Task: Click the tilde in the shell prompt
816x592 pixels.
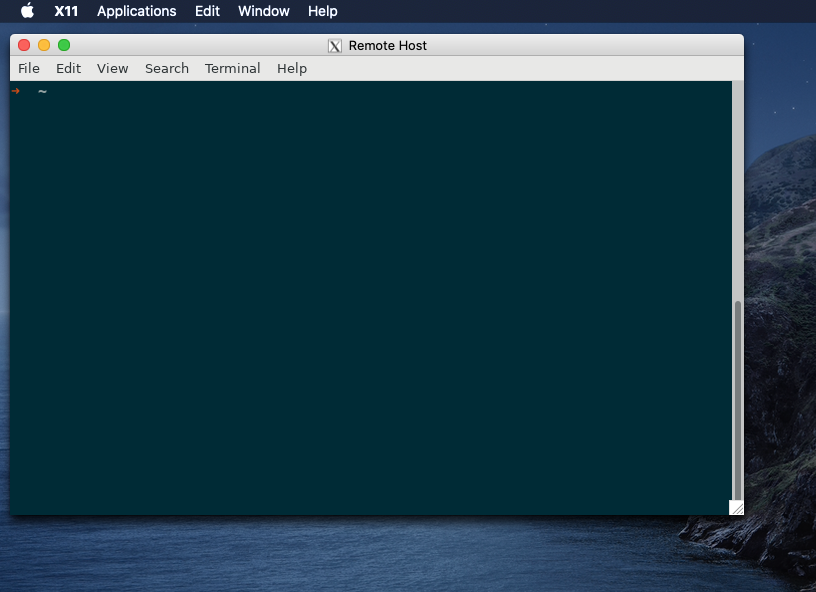Action: pos(42,92)
